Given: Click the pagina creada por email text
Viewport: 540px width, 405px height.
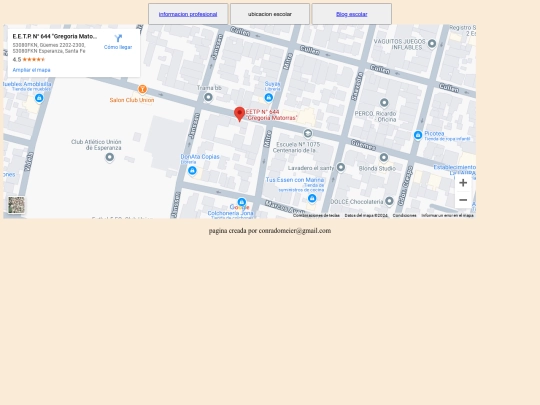Looking at the screenshot, I should [x=270, y=231].
